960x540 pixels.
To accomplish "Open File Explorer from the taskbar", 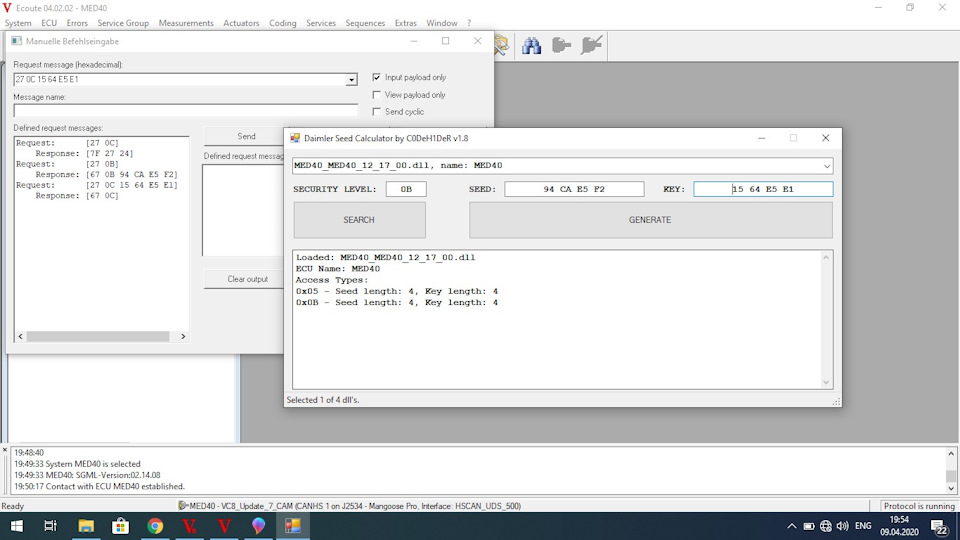I will coord(86,526).
